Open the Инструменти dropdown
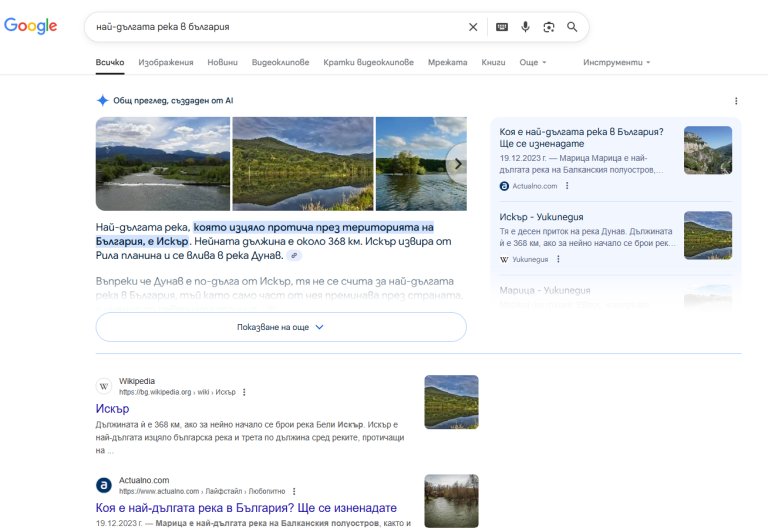768x529 pixels. 616,62
